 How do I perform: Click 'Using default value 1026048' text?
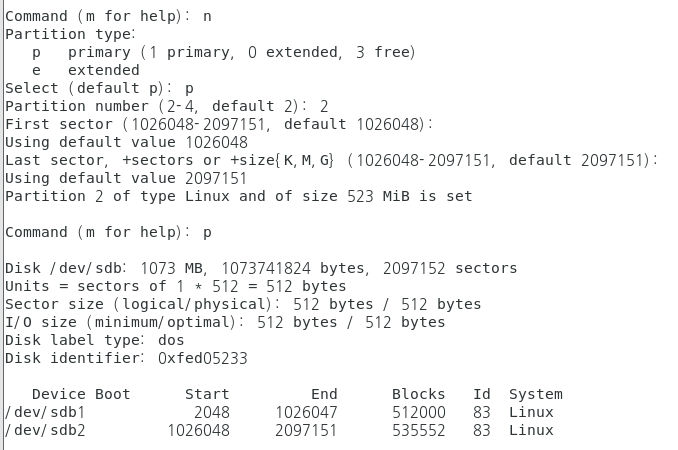[126, 142]
